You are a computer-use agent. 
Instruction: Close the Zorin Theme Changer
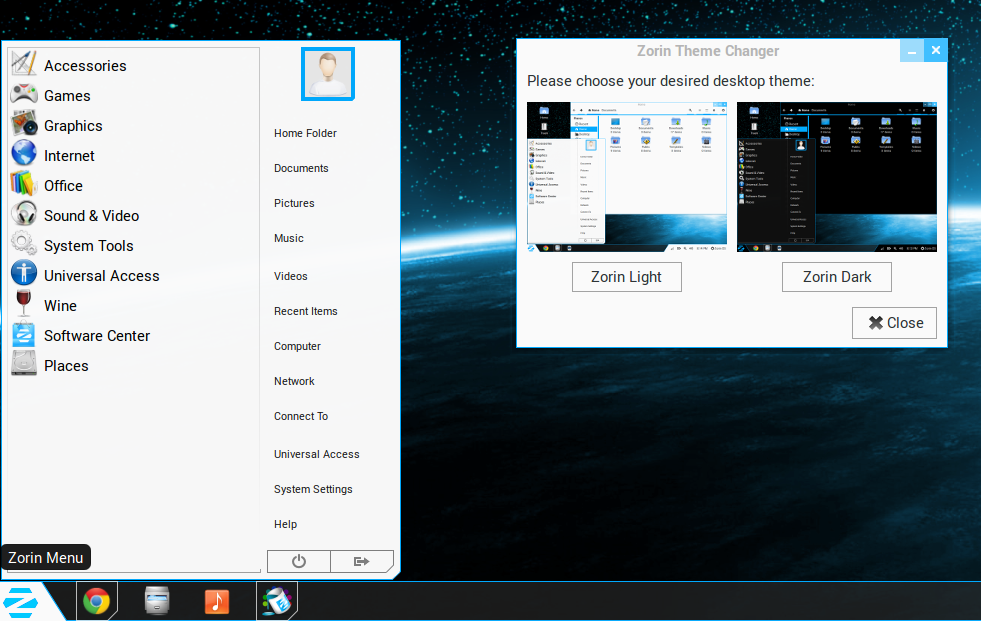894,323
